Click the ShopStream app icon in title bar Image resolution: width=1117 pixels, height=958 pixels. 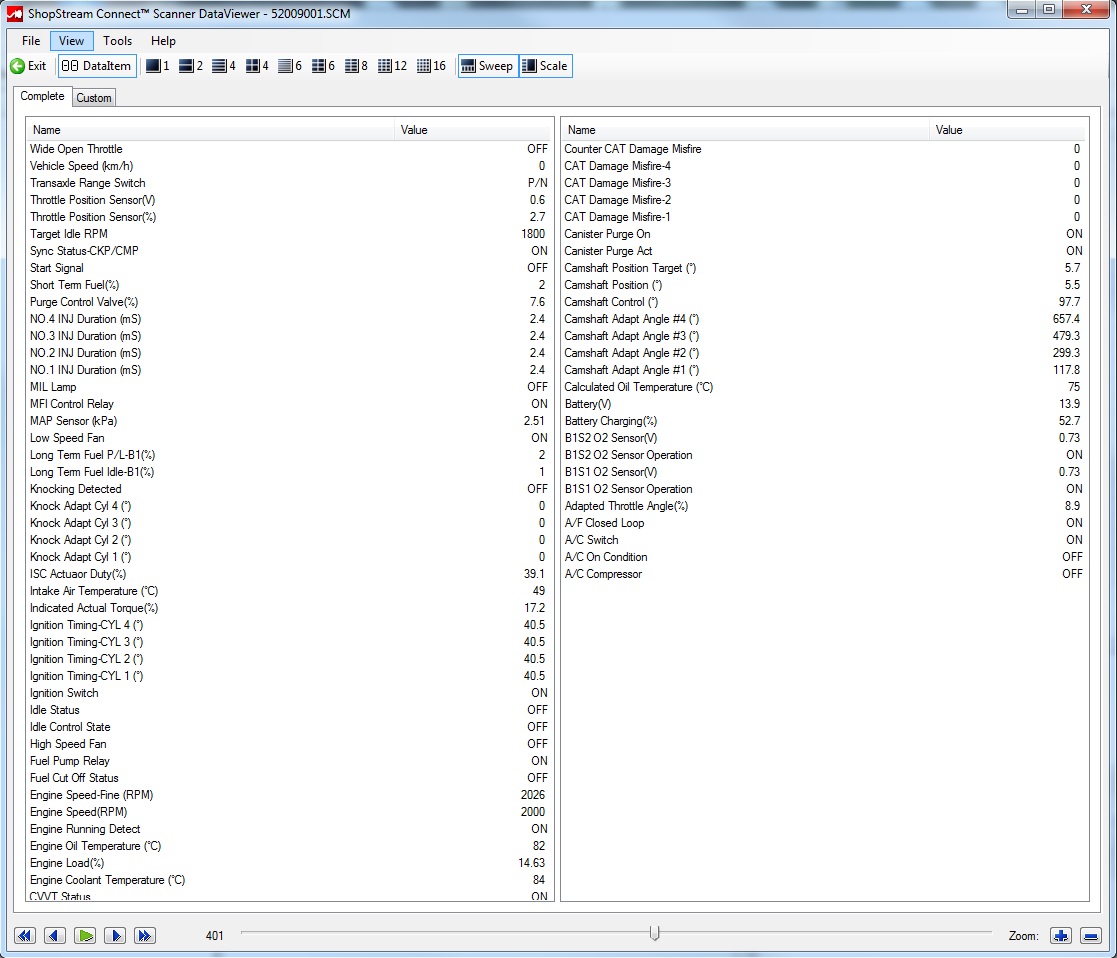(x=14, y=13)
